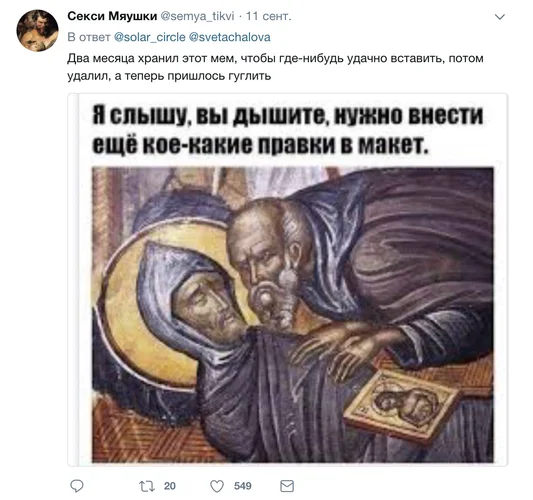Image resolution: width=533 pixels, height=500 pixels.
Task: Open tweet permalink via 11 сент. date
Action: (x=269, y=16)
